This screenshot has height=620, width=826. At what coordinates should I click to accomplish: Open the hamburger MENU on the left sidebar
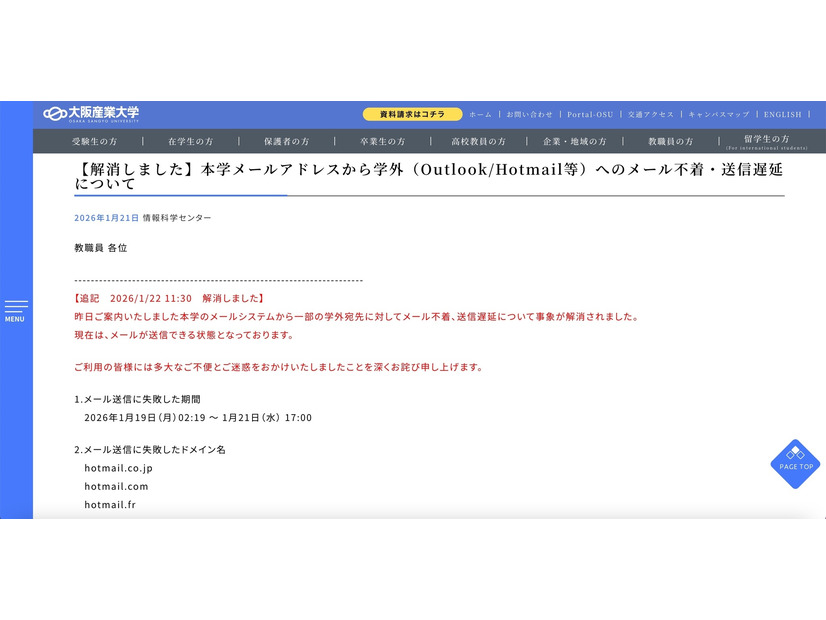click(14, 310)
